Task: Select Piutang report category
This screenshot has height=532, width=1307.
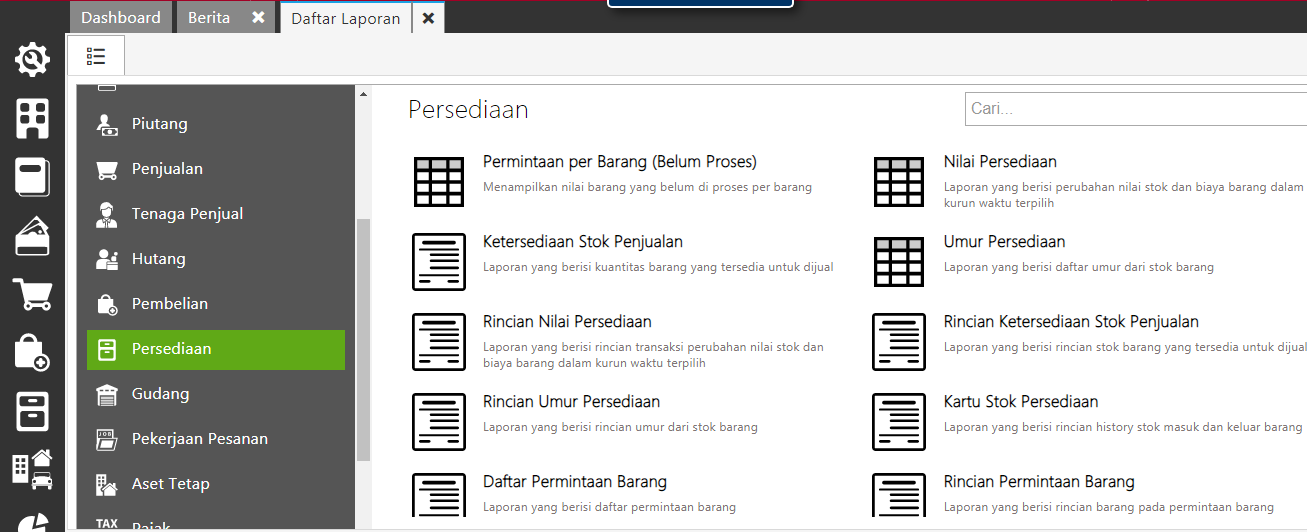Action: click(159, 124)
